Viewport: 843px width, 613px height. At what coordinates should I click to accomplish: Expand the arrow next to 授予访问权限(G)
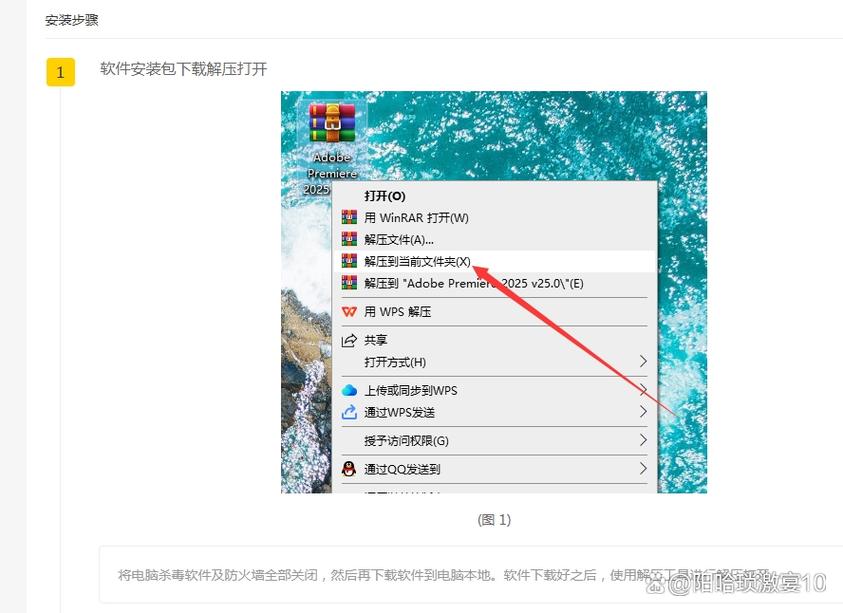[643, 440]
